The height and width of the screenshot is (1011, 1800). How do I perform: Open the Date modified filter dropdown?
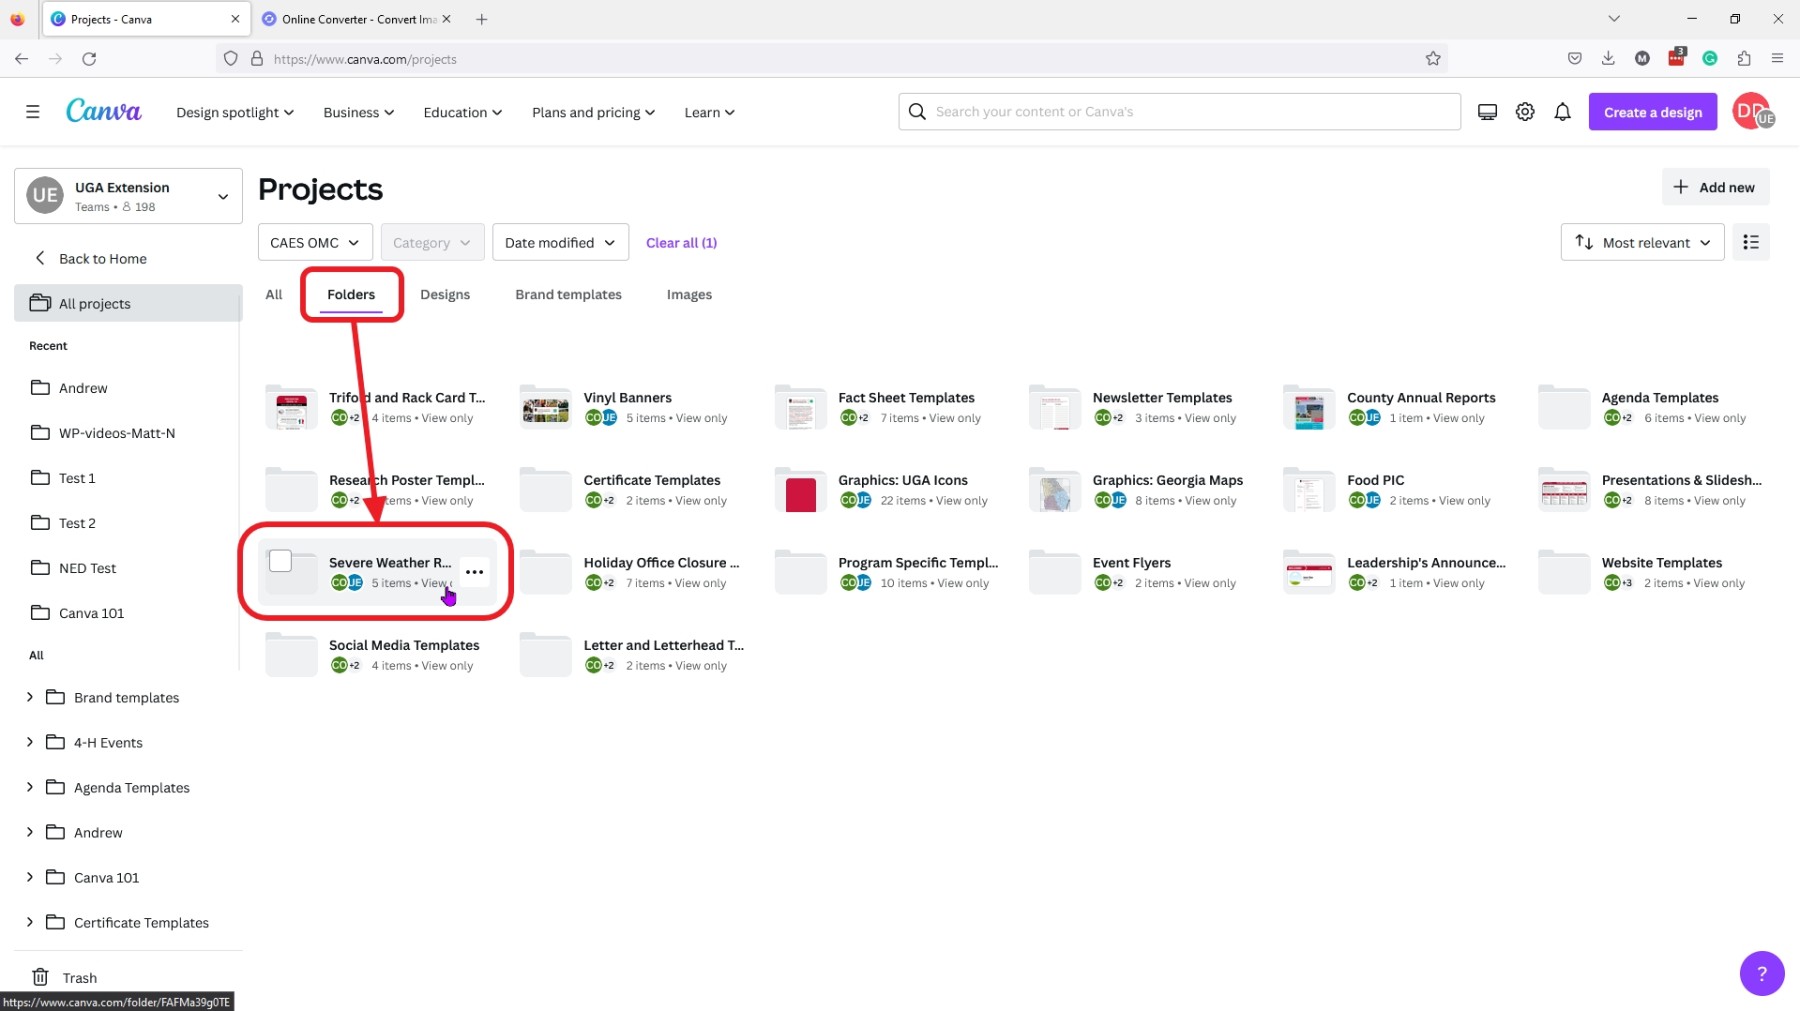559,242
